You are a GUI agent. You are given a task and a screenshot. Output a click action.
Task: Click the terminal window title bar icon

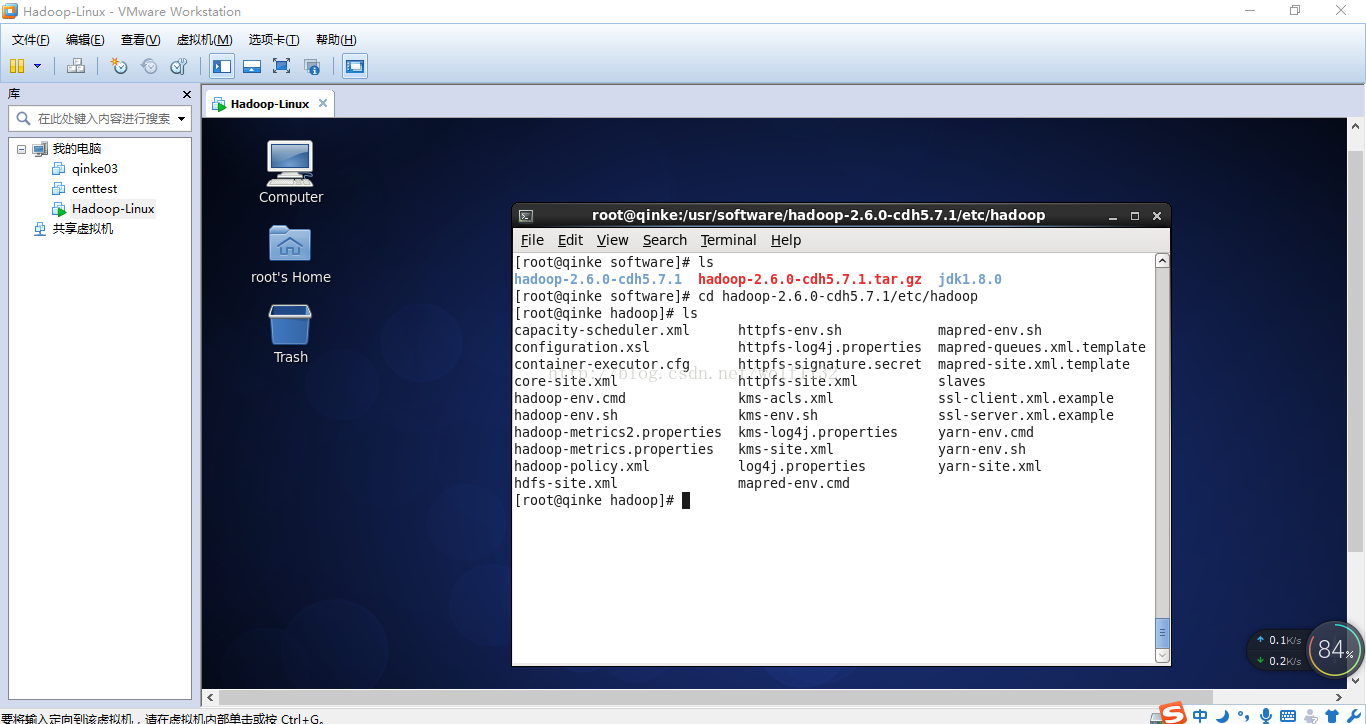[526, 215]
